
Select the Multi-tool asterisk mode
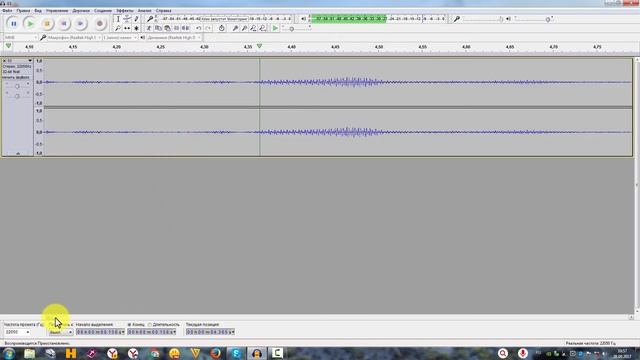(136, 28)
